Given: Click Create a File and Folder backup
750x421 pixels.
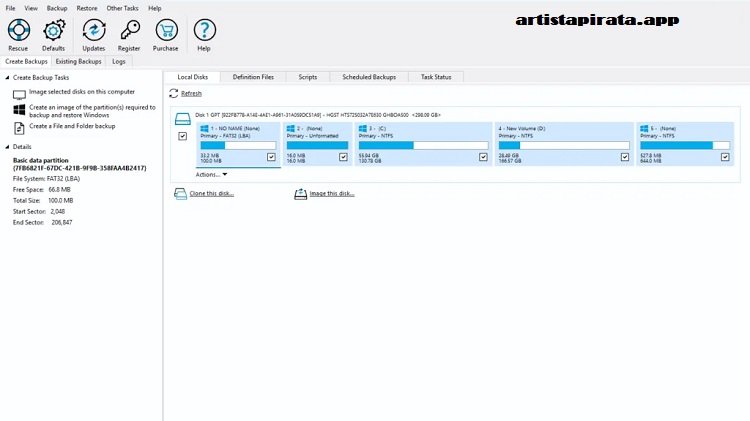Looking at the screenshot, I should (72, 126).
